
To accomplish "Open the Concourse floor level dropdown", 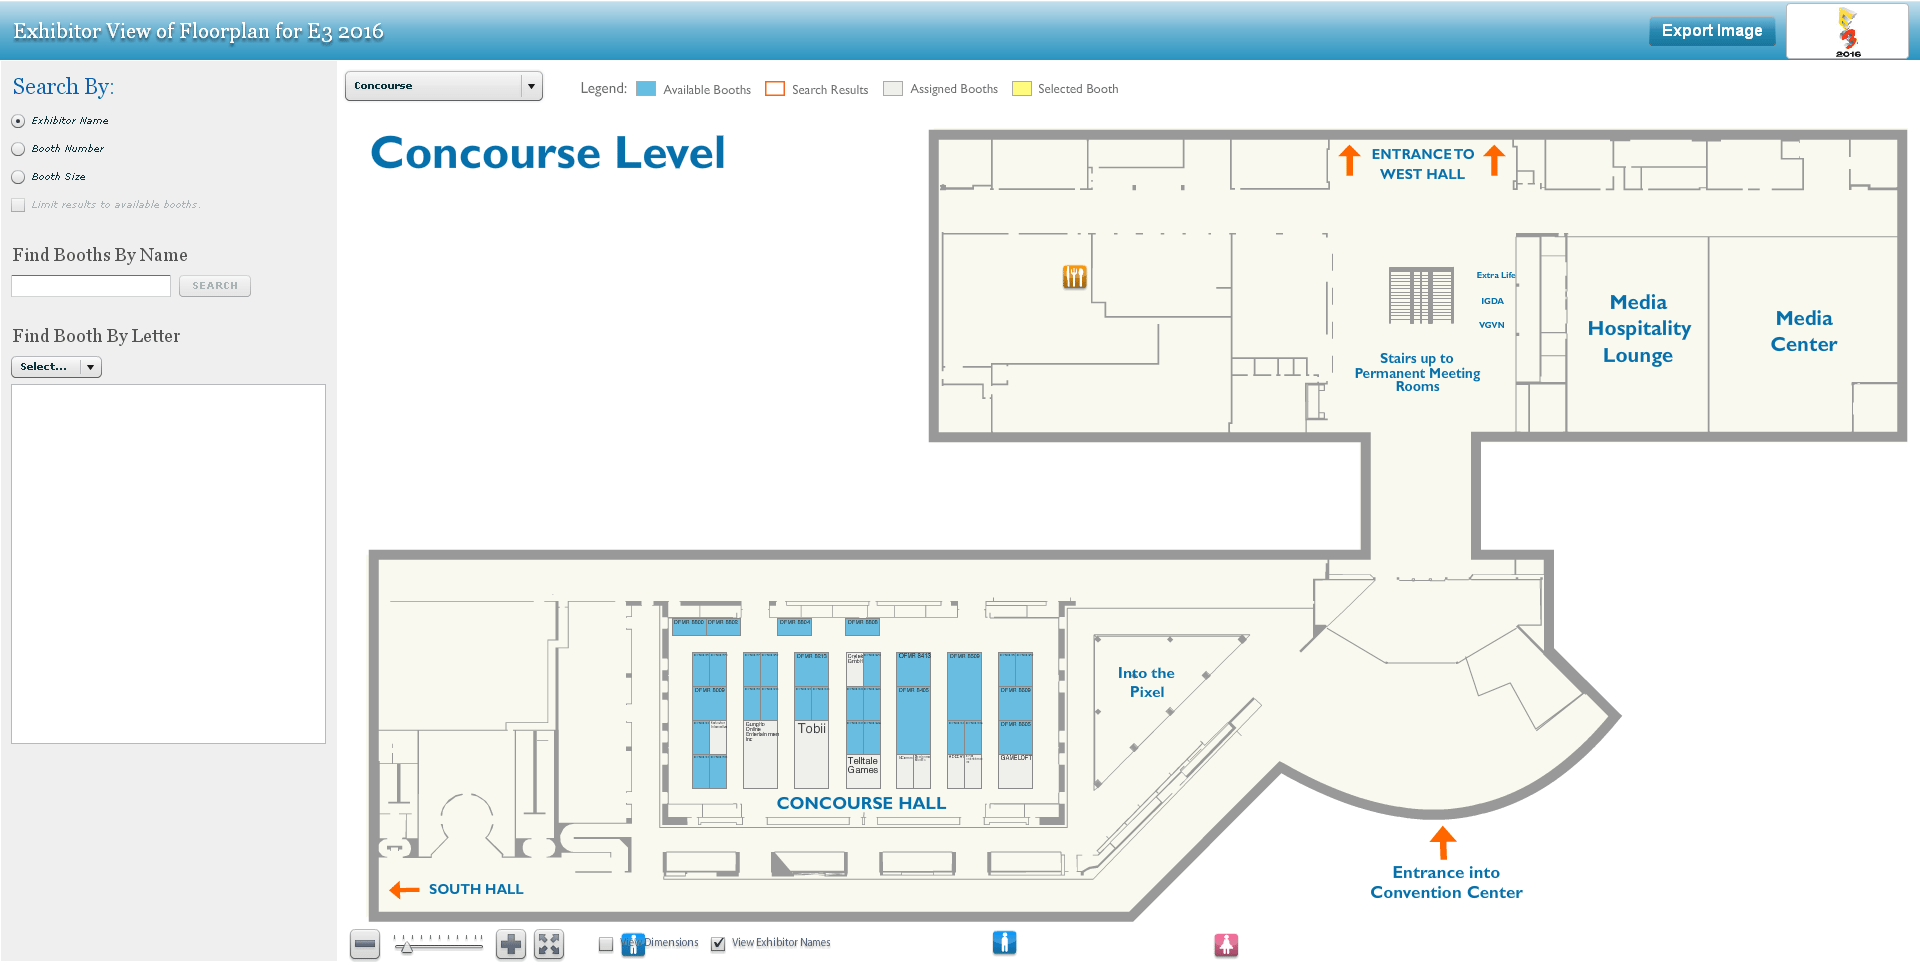I will 443,86.
